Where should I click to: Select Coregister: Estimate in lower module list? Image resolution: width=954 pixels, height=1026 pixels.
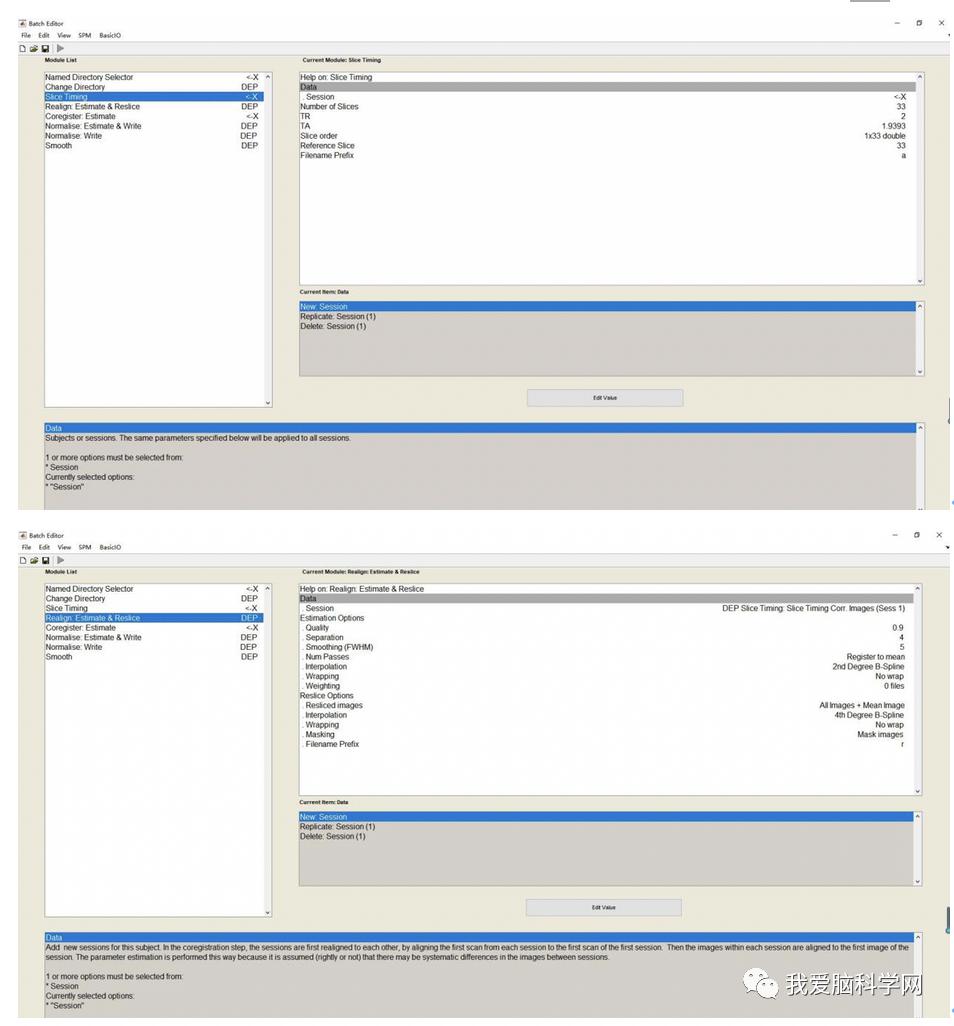153,628
